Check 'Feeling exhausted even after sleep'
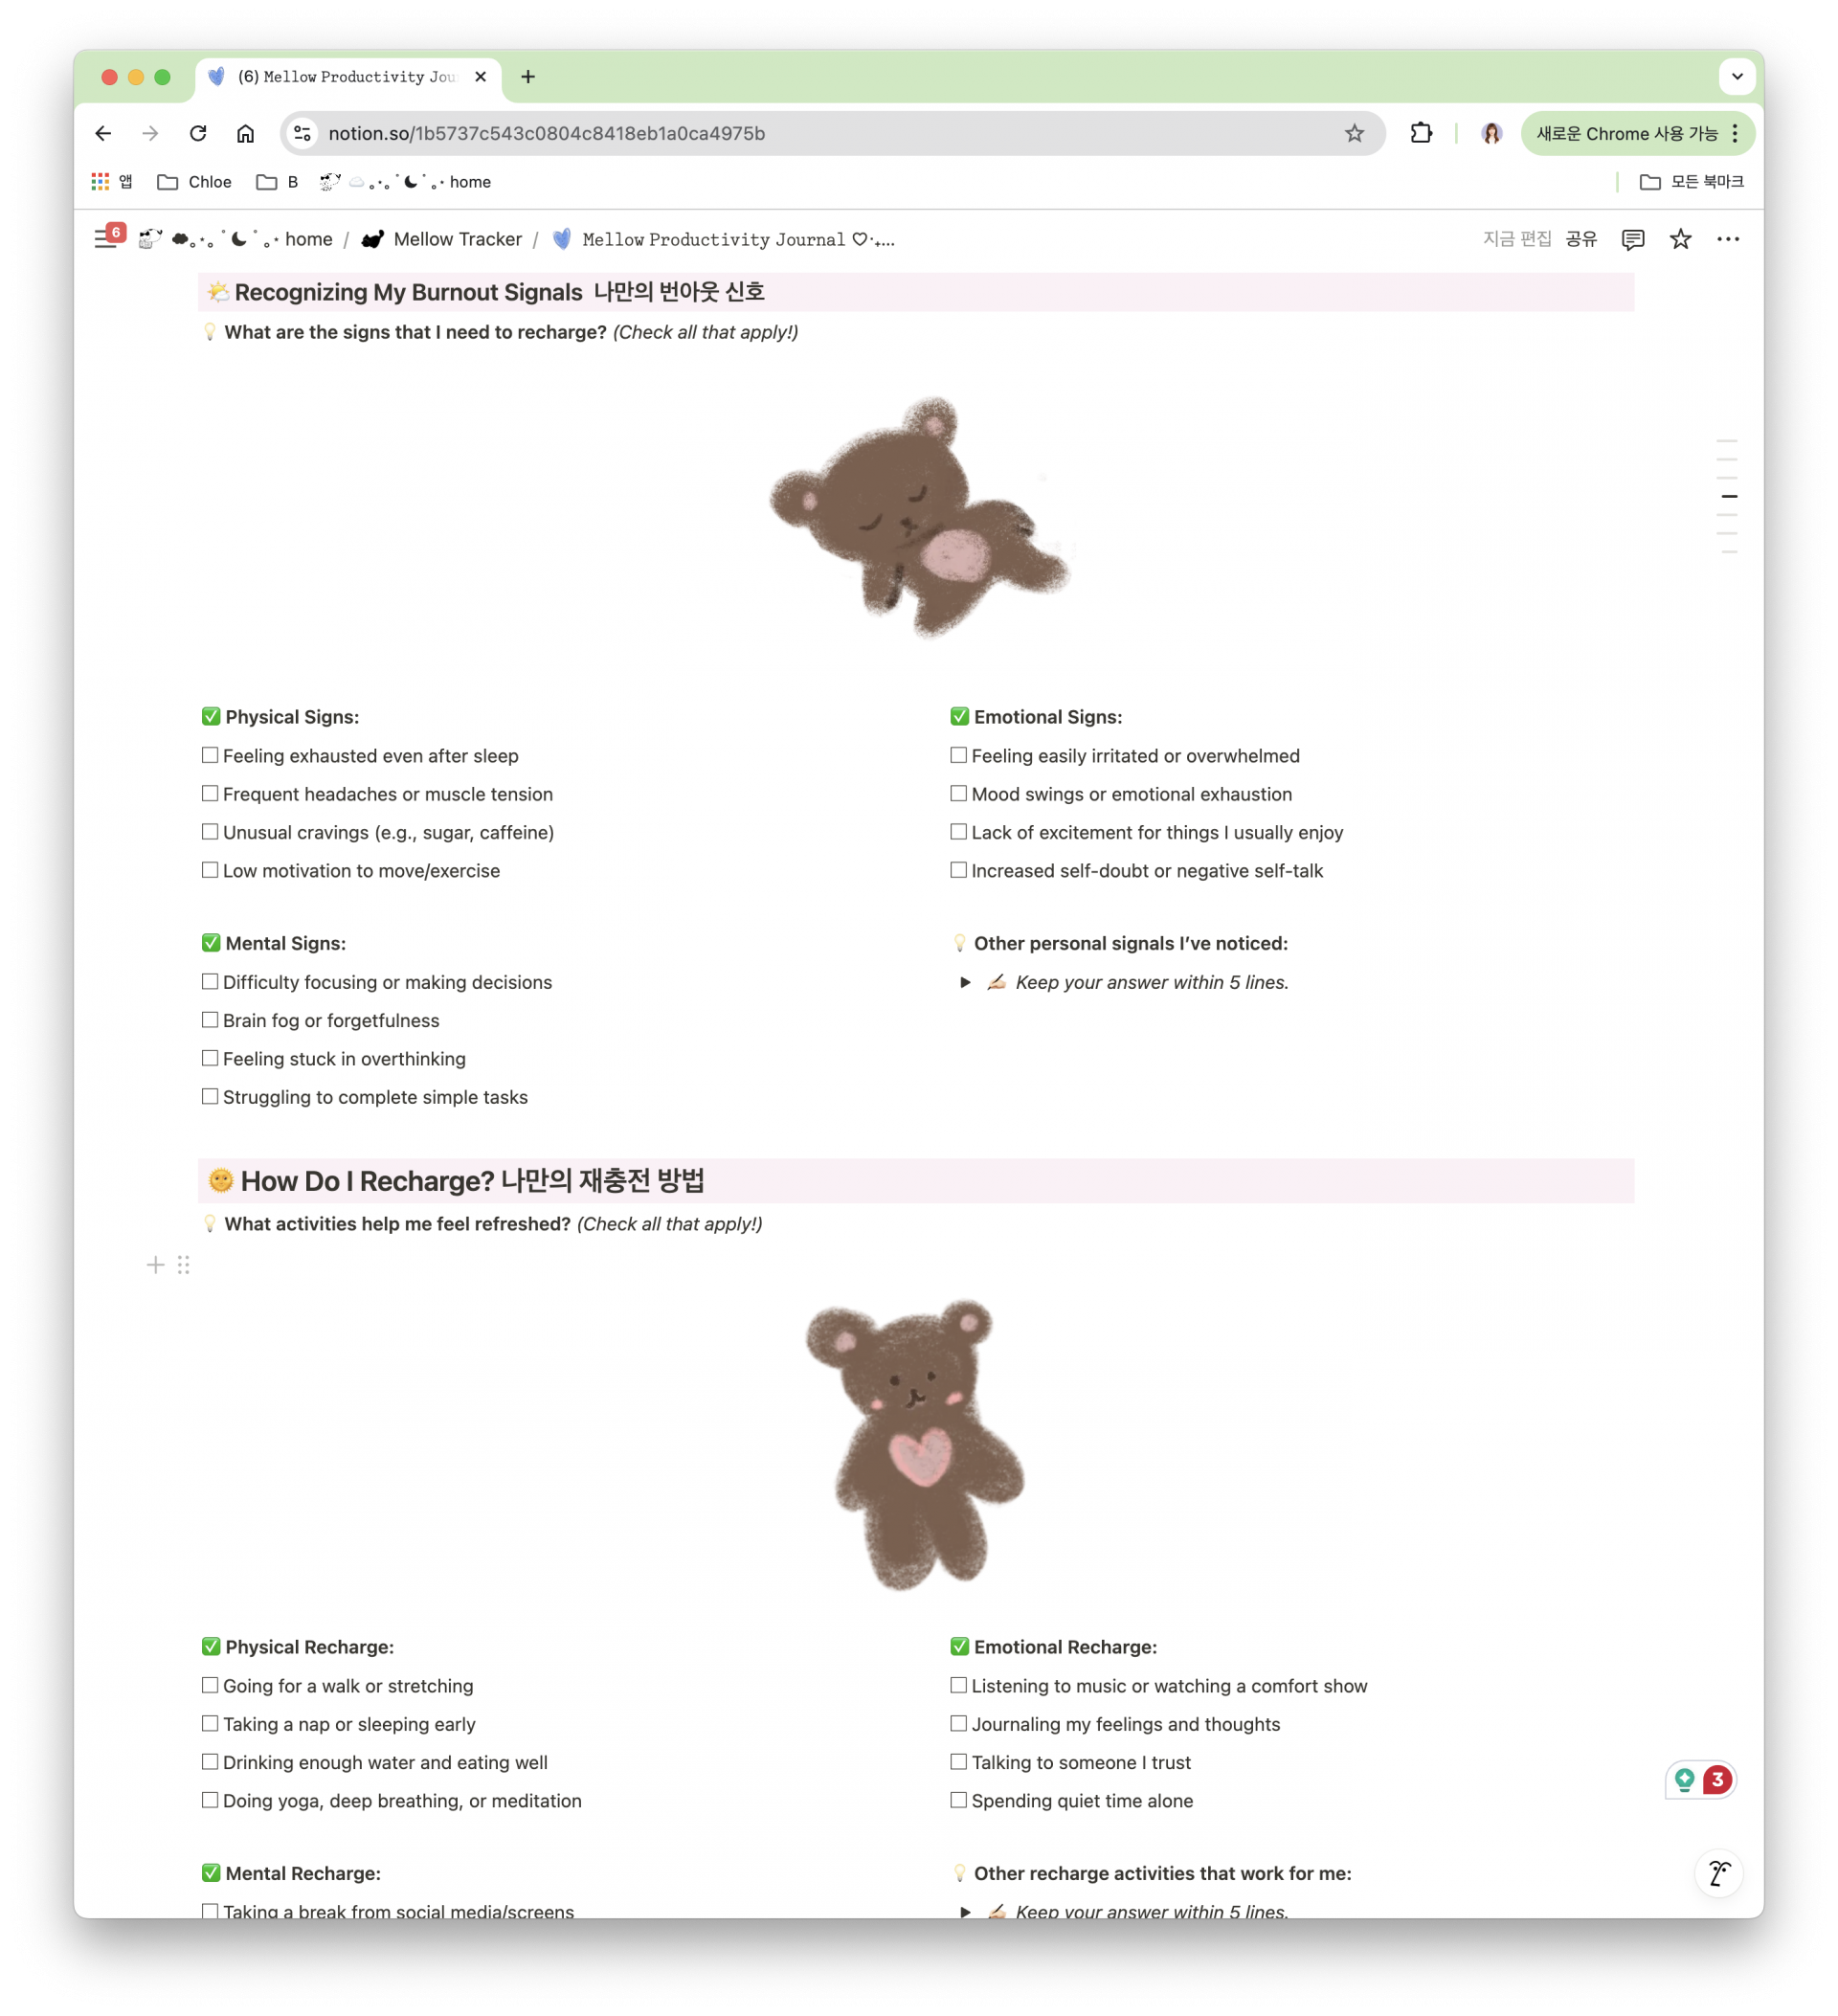Image resolution: width=1838 pixels, height=2016 pixels. [x=210, y=755]
